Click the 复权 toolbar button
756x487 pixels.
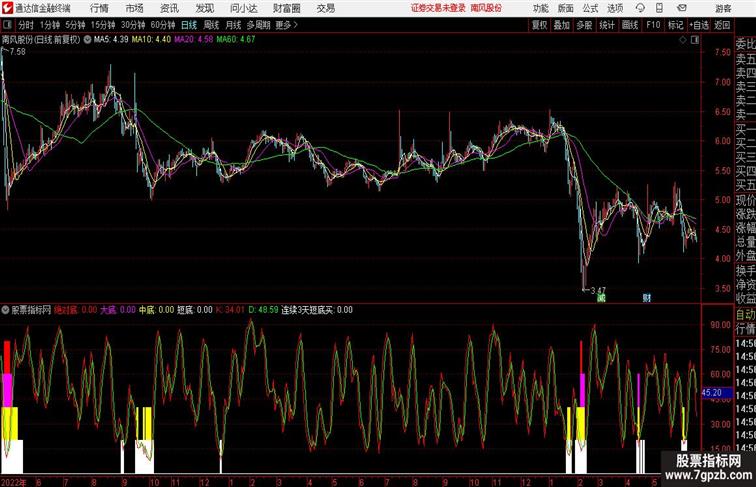tap(539, 25)
